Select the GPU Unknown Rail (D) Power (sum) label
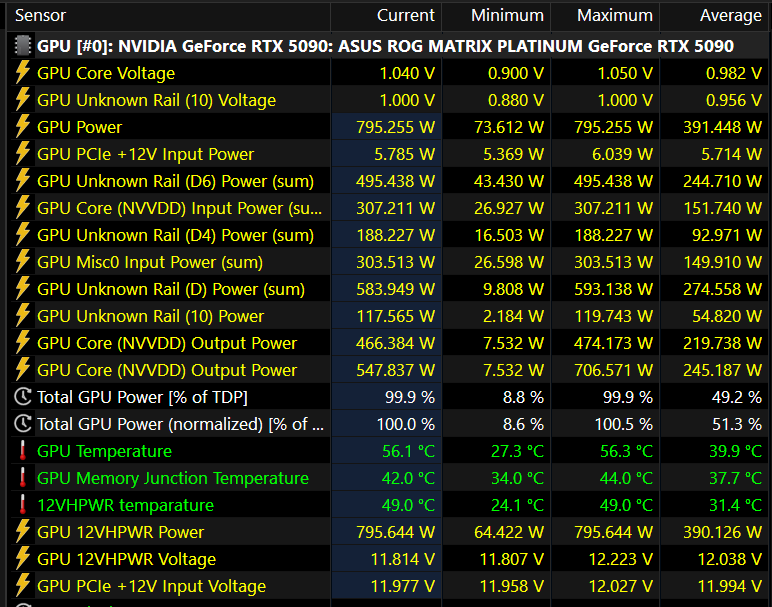Viewport: 772px width, 607px height. [x=171, y=289]
